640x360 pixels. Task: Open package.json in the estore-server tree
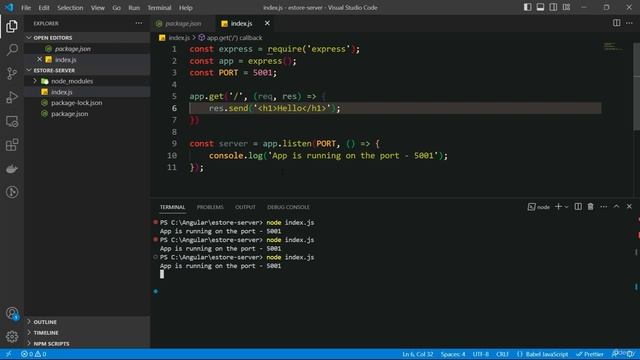(x=87, y=114)
